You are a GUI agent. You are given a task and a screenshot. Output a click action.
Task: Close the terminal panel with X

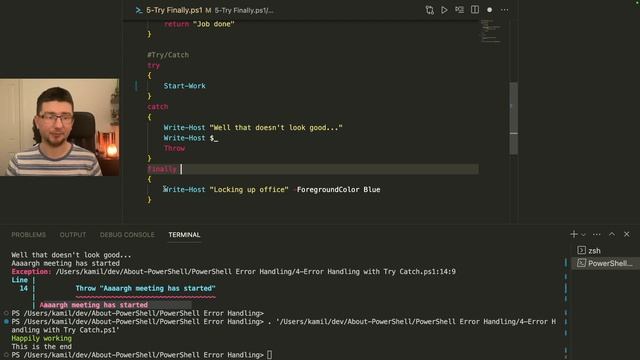pos(627,234)
